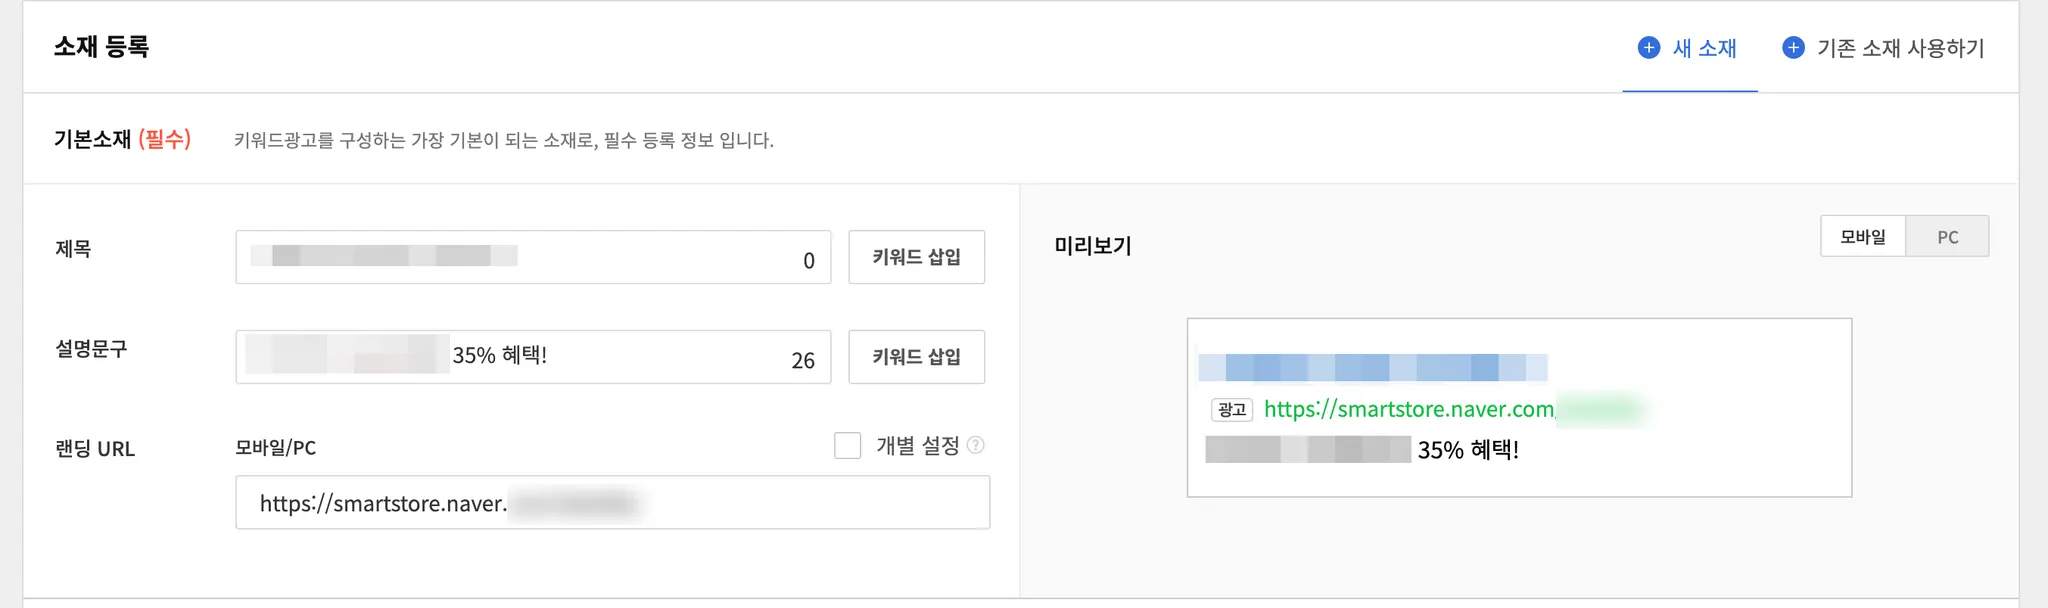Click the help icon next to 개별 설정
2048x608 pixels.
coord(976,445)
